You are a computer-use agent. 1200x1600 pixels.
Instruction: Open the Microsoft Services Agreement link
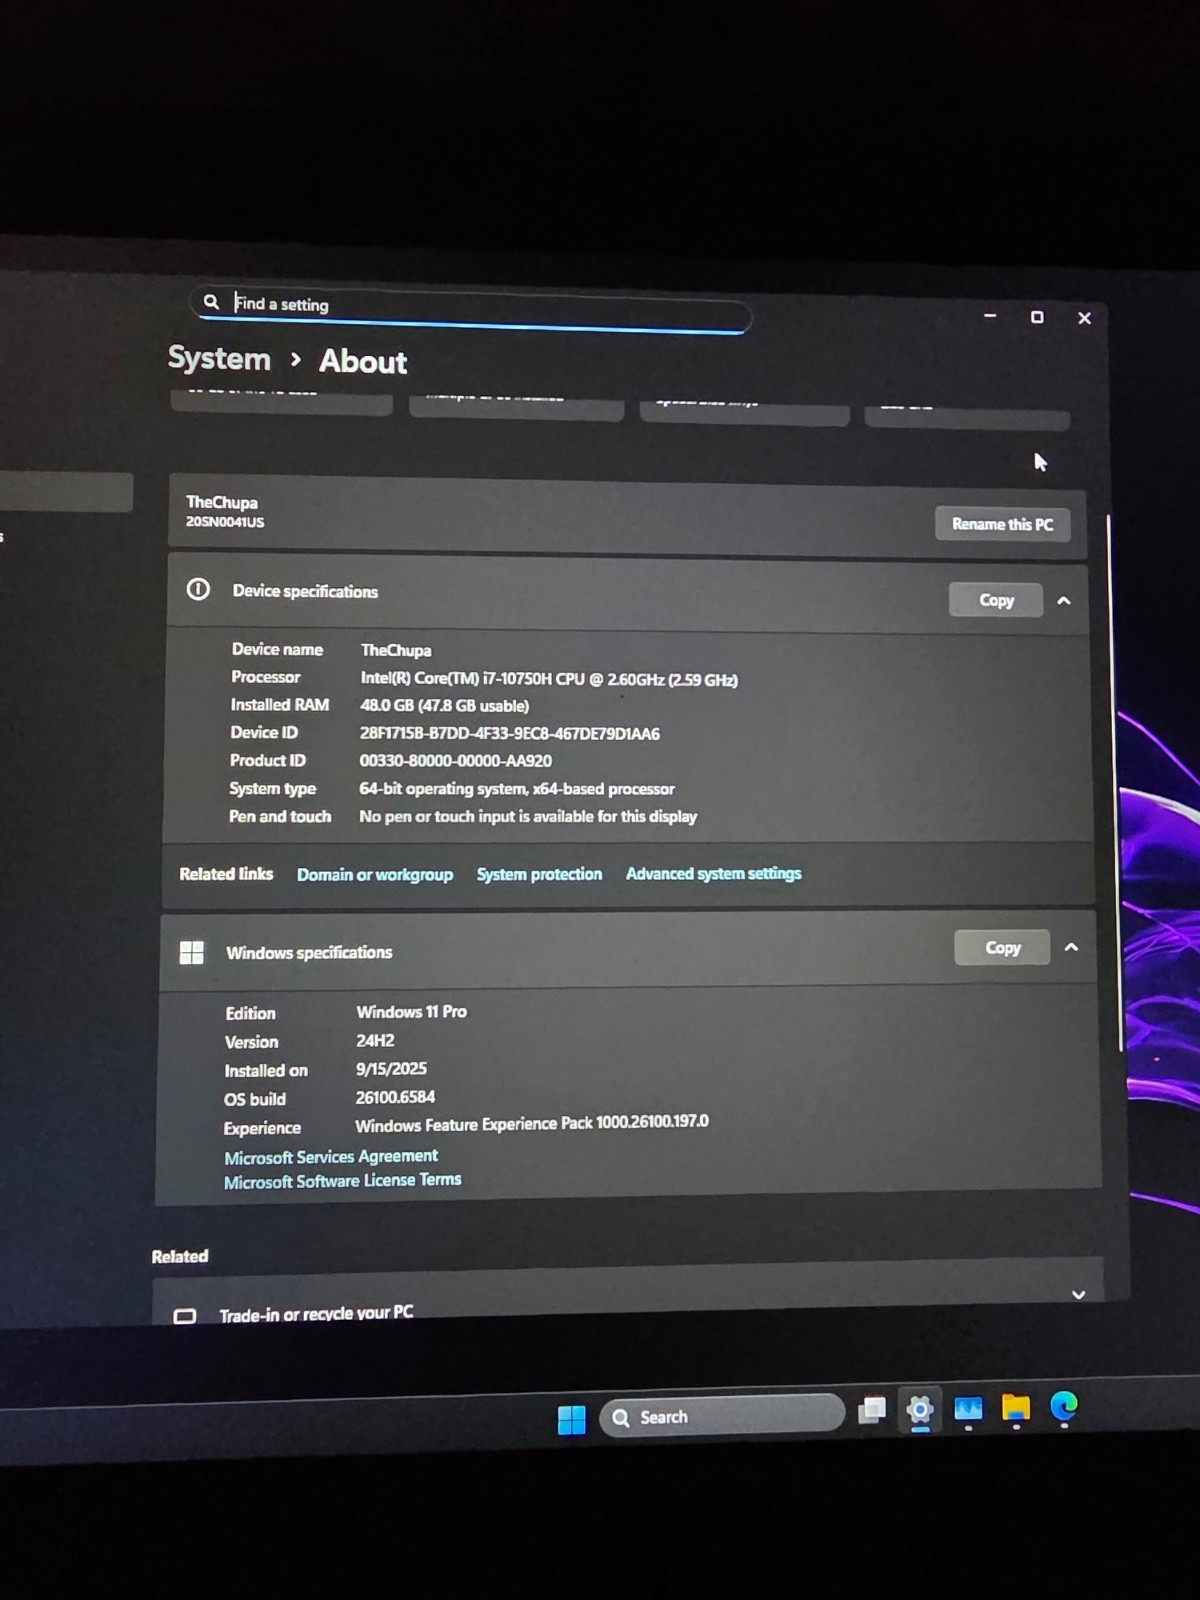[331, 1156]
